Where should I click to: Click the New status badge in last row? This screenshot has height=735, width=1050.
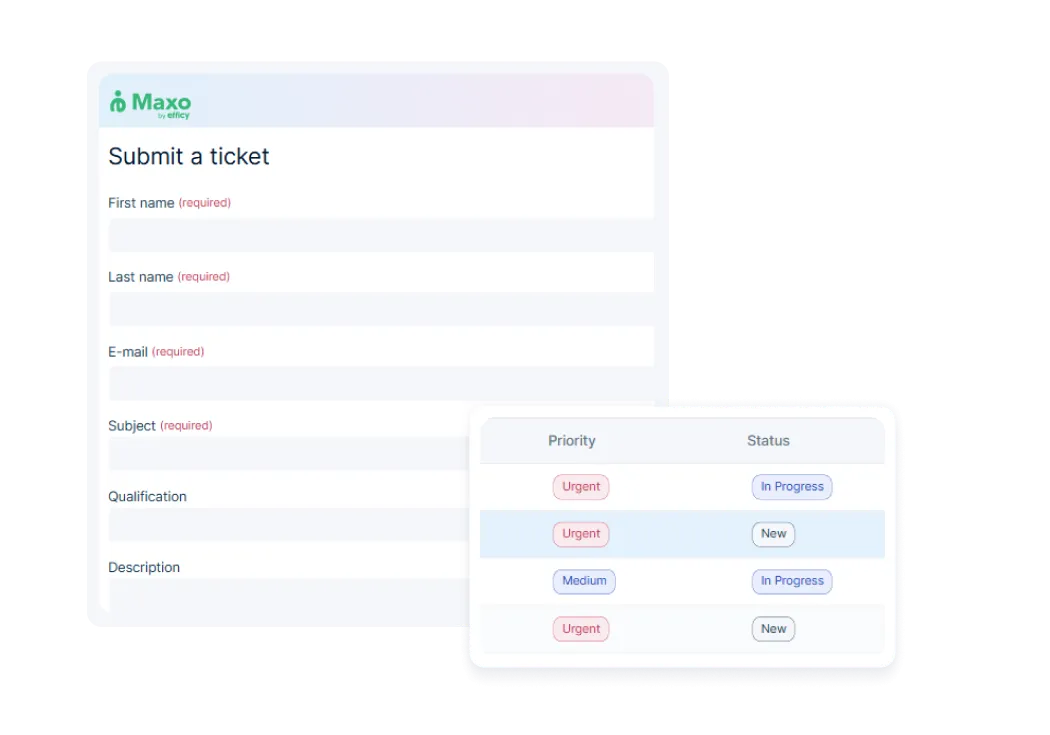tap(773, 629)
